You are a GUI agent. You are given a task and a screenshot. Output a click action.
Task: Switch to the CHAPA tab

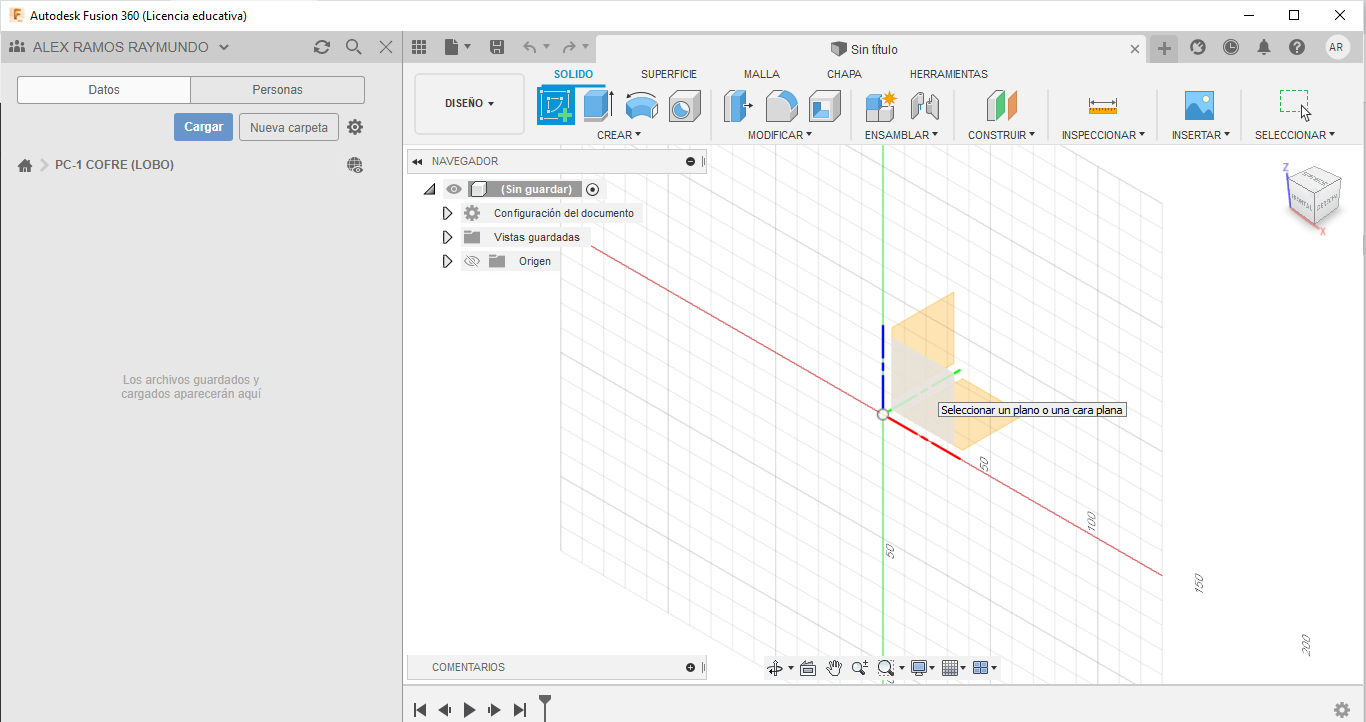tap(844, 74)
